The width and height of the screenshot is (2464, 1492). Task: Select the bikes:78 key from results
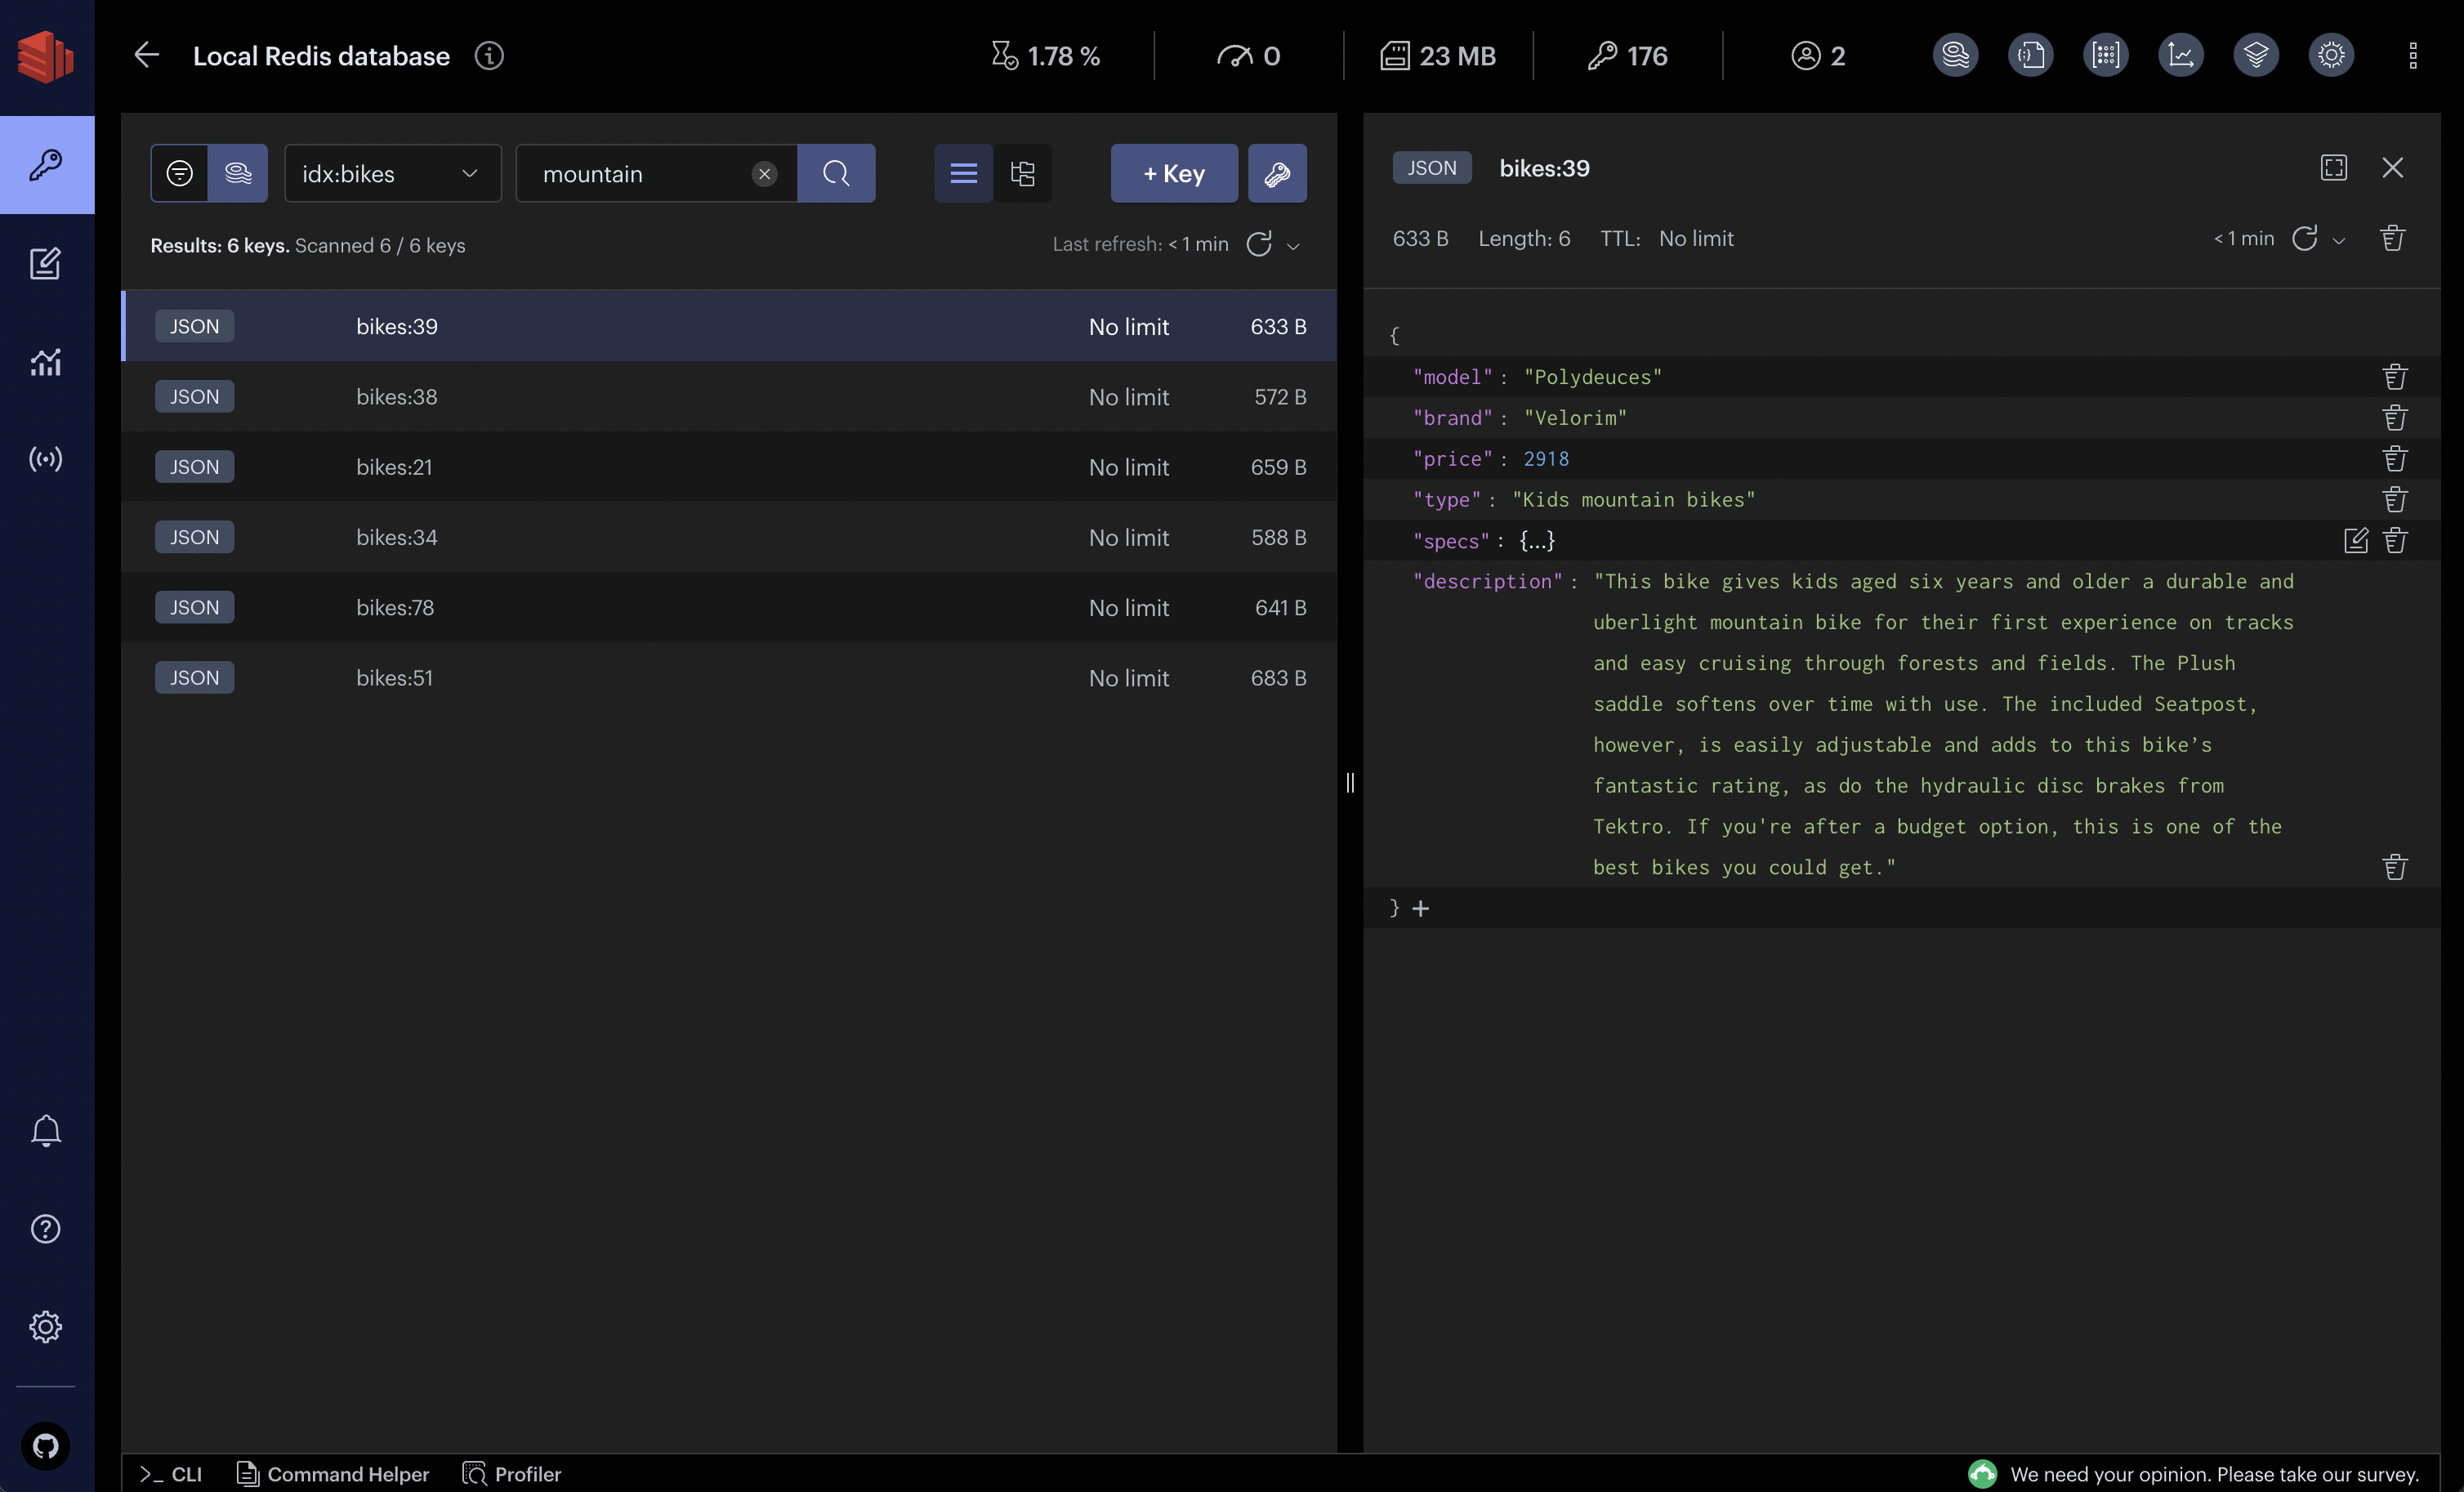click(x=395, y=607)
